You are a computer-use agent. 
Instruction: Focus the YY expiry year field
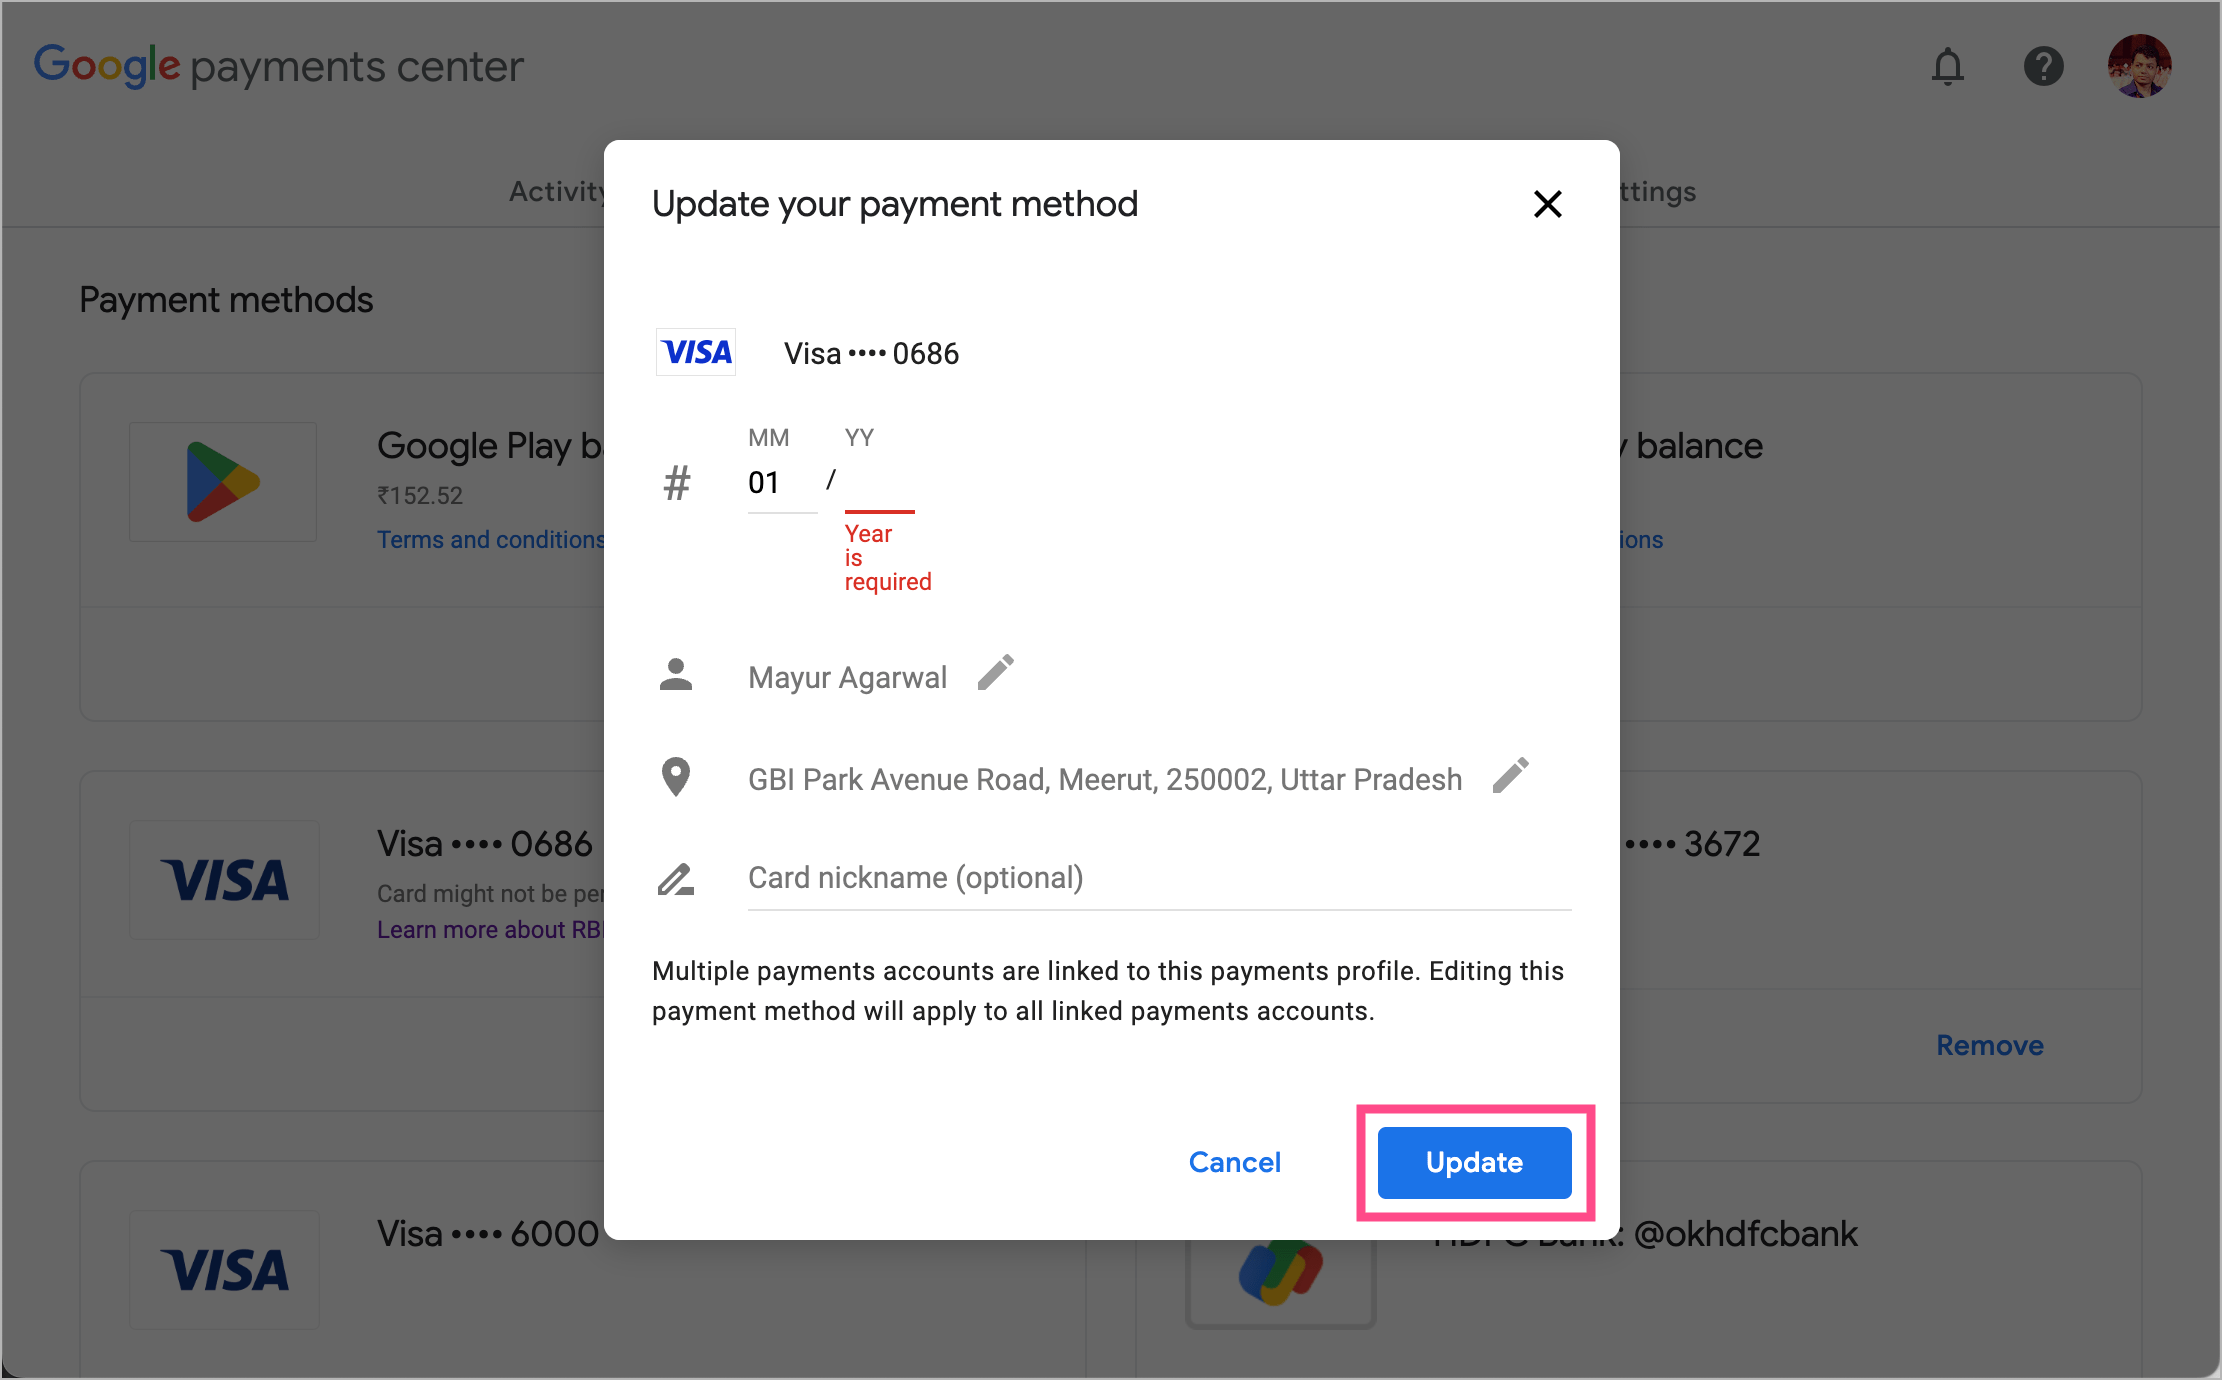click(879, 483)
